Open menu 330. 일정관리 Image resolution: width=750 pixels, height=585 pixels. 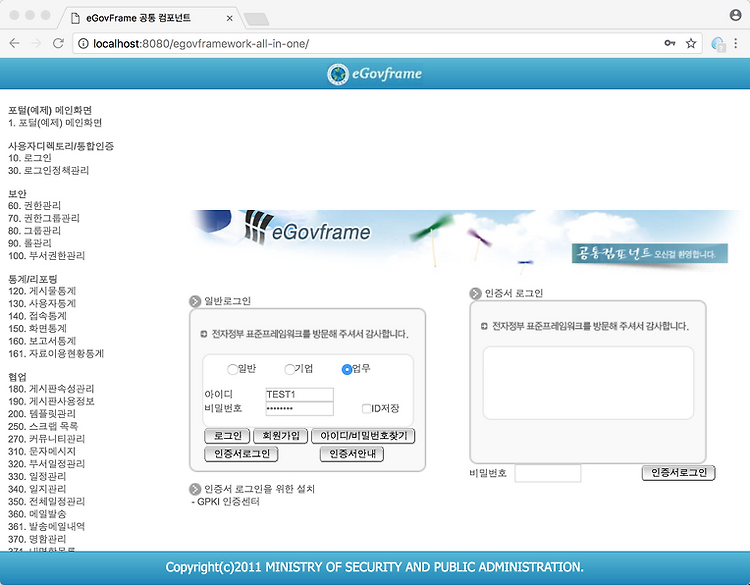(x=37, y=476)
